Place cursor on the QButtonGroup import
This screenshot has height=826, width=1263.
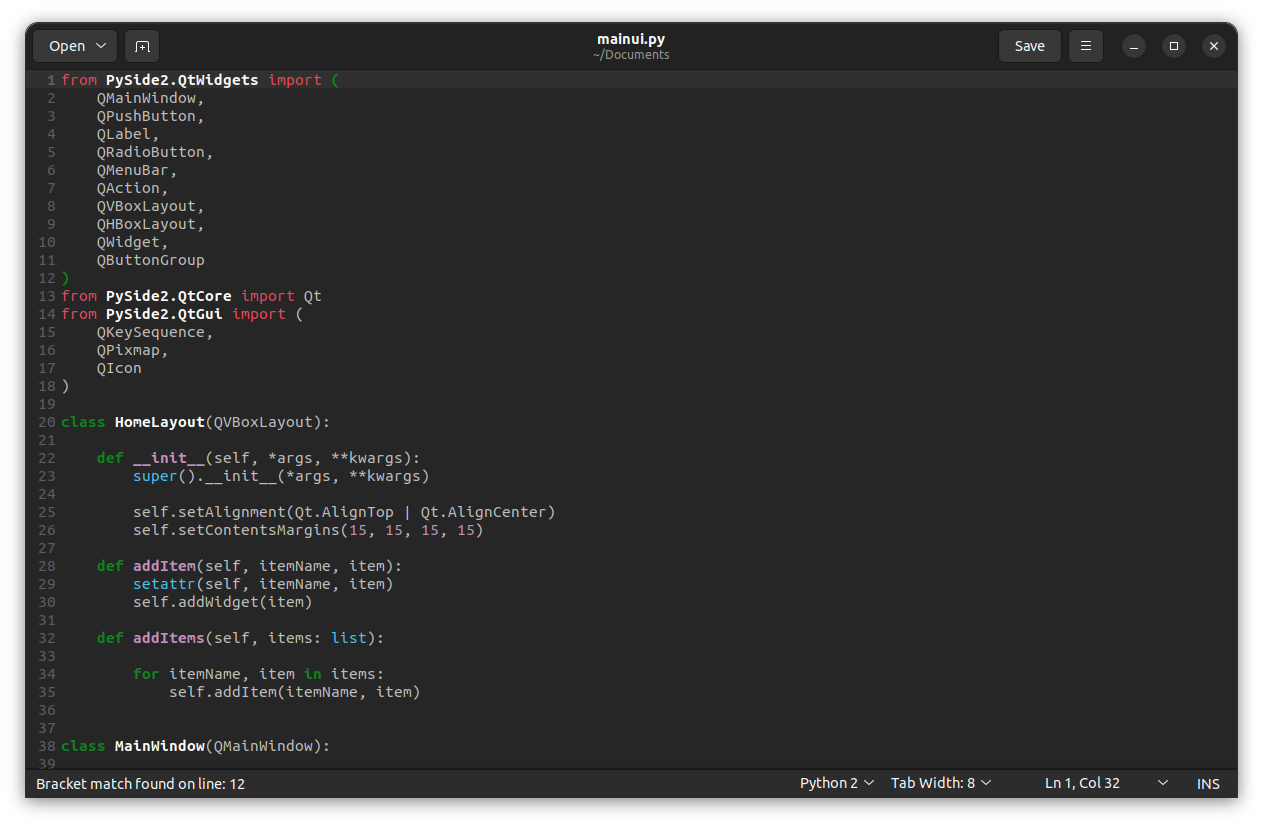[x=150, y=259]
